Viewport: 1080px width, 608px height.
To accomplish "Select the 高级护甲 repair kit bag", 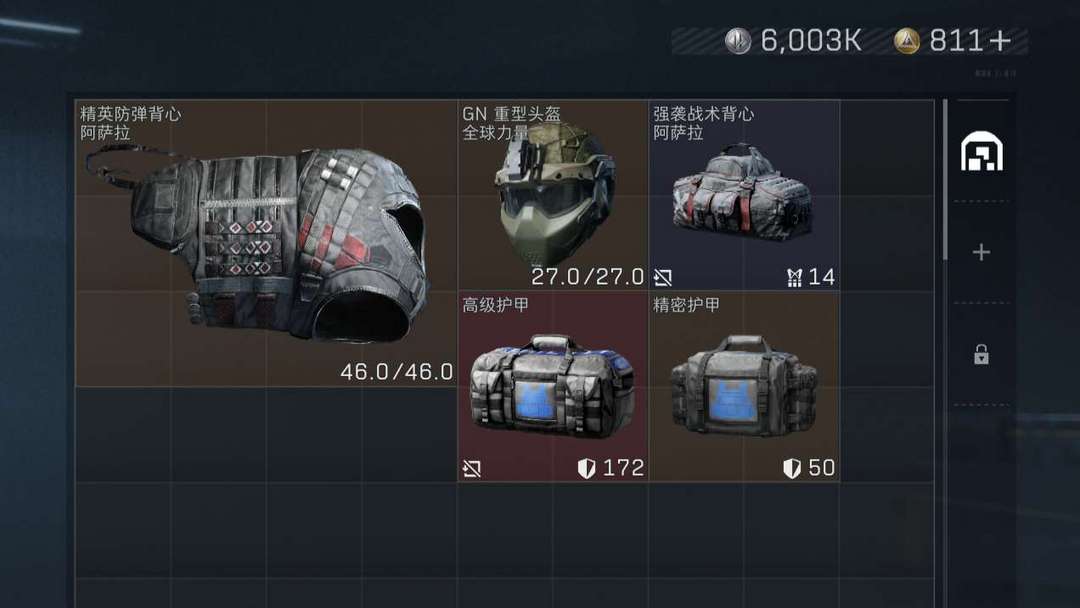I will click(x=553, y=386).
